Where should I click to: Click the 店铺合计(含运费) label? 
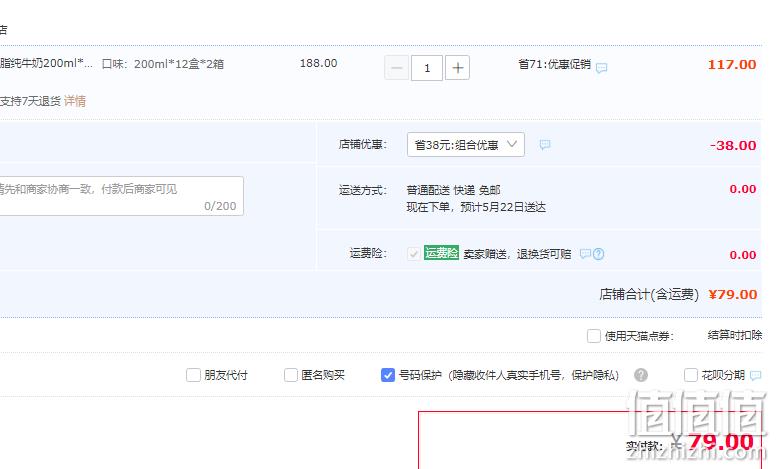649,294
